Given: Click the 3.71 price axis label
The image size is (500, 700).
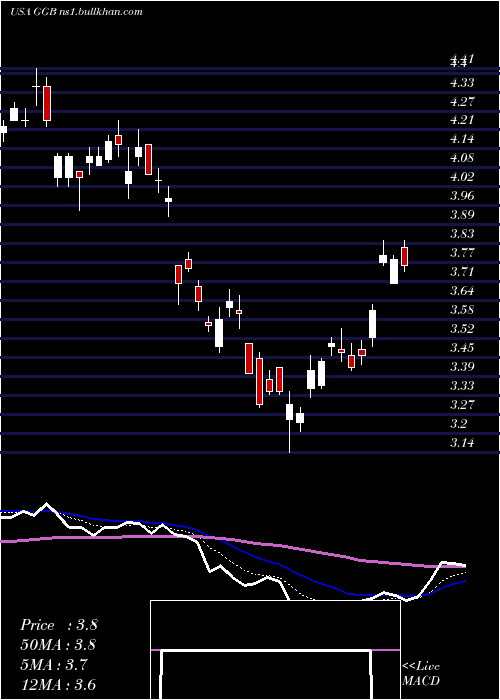Looking at the screenshot, I should 462,272.
